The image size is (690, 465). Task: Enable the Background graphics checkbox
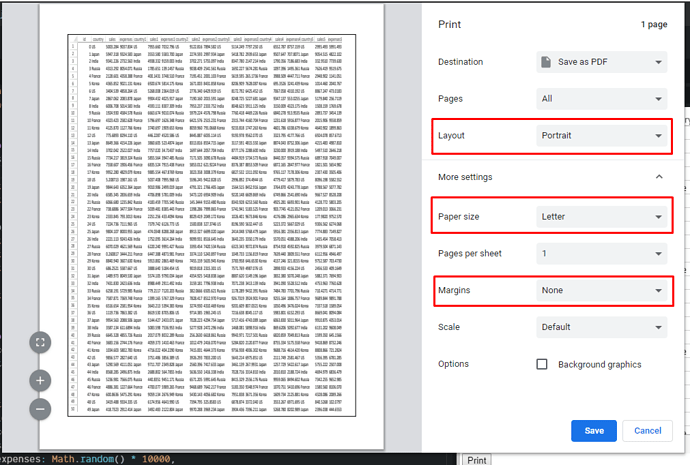click(542, 365)
